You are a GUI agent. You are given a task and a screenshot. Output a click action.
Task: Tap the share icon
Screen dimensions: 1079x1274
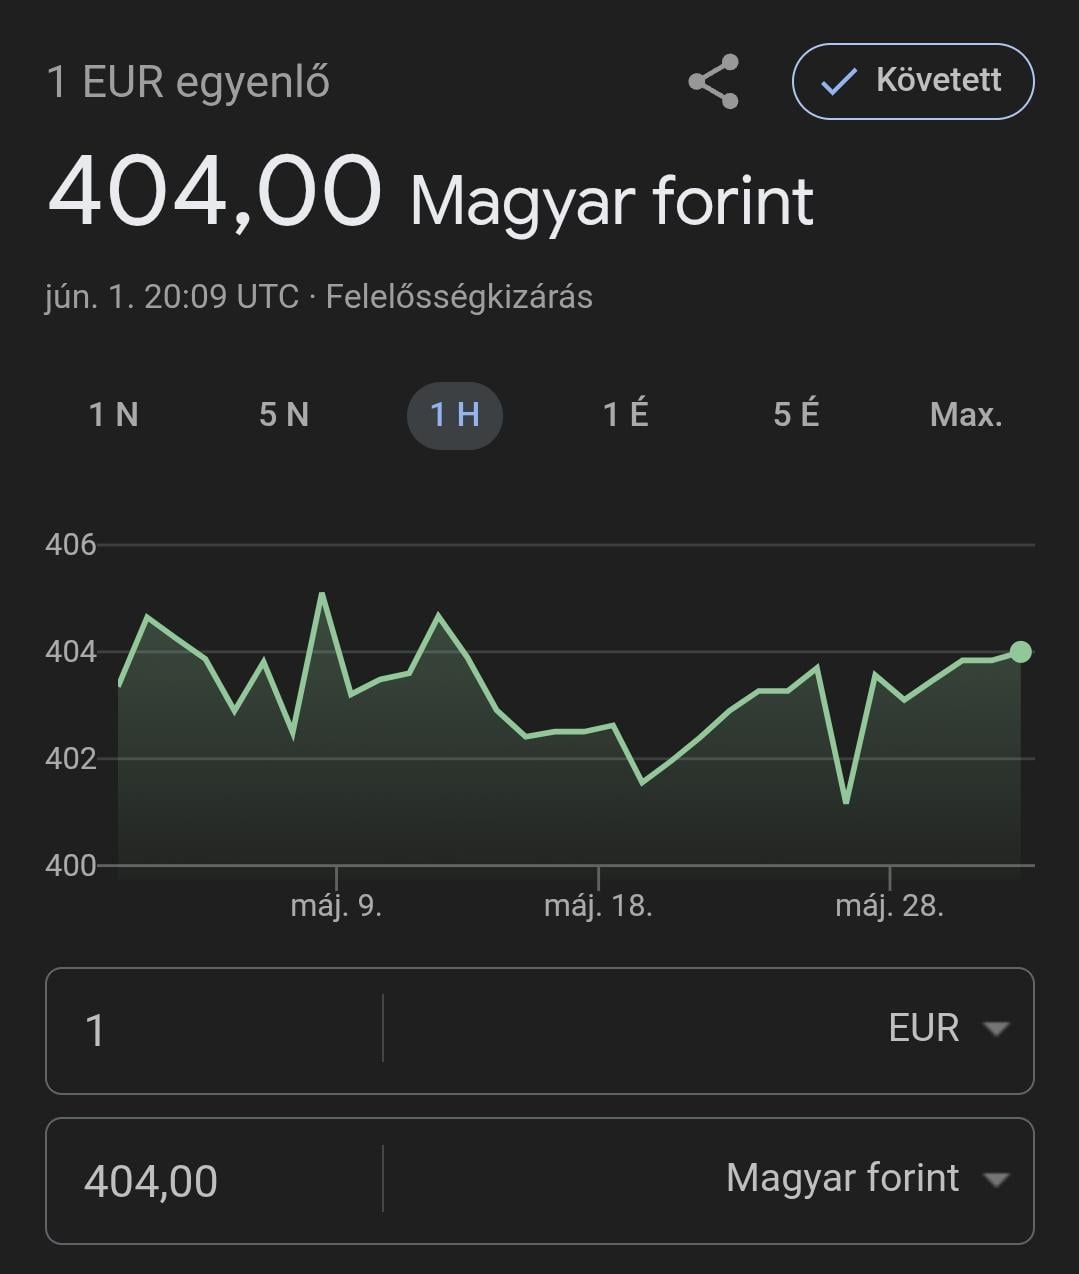[713, 82]
